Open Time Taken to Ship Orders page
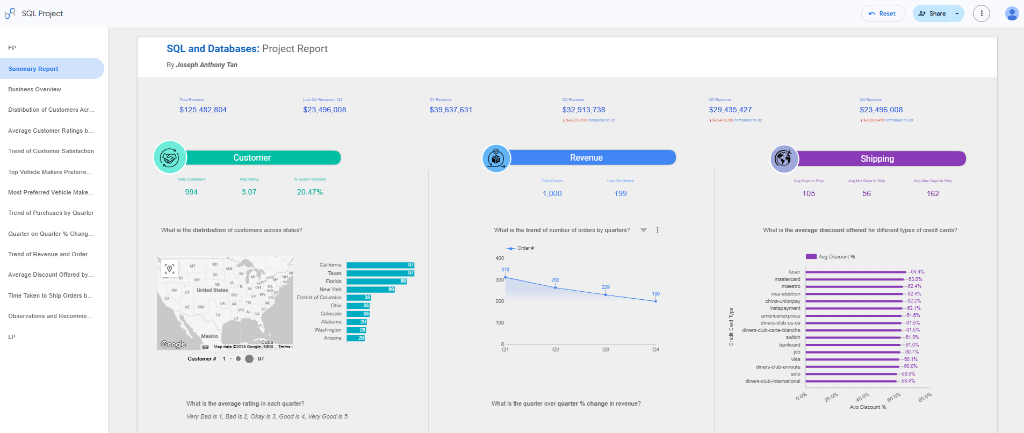 click(x=52, y=296)
